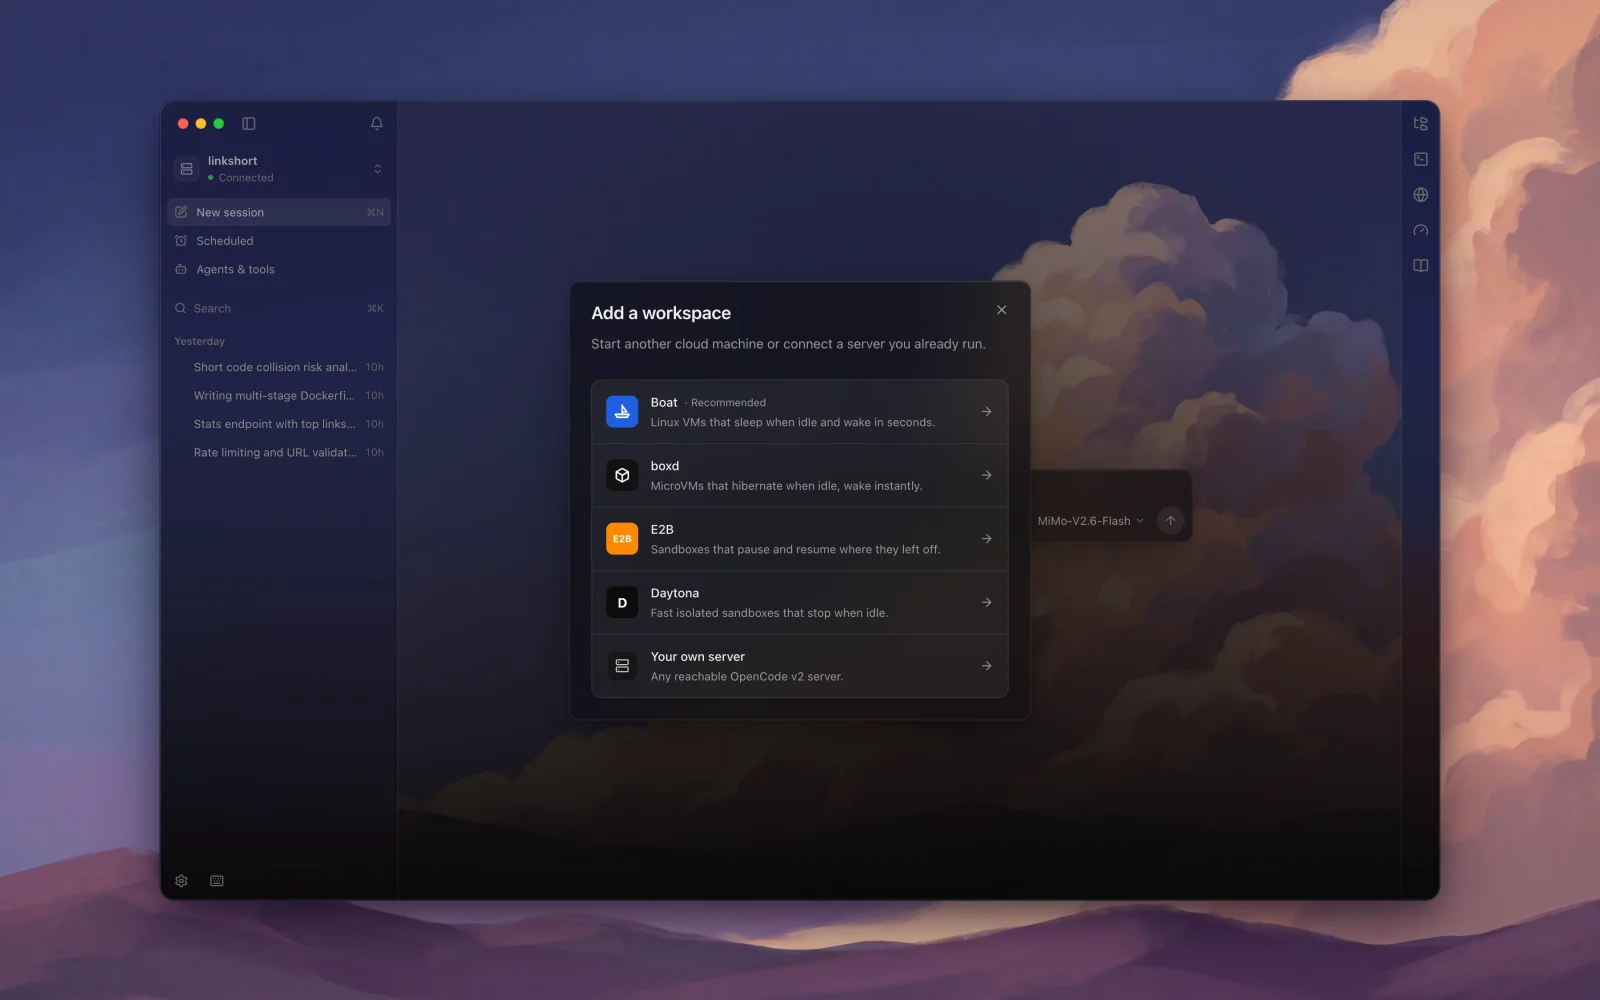This screenshot has height=1000, width=1600.
Task: Click the orange E2B logo icon
Action: [x=622, y=539]
